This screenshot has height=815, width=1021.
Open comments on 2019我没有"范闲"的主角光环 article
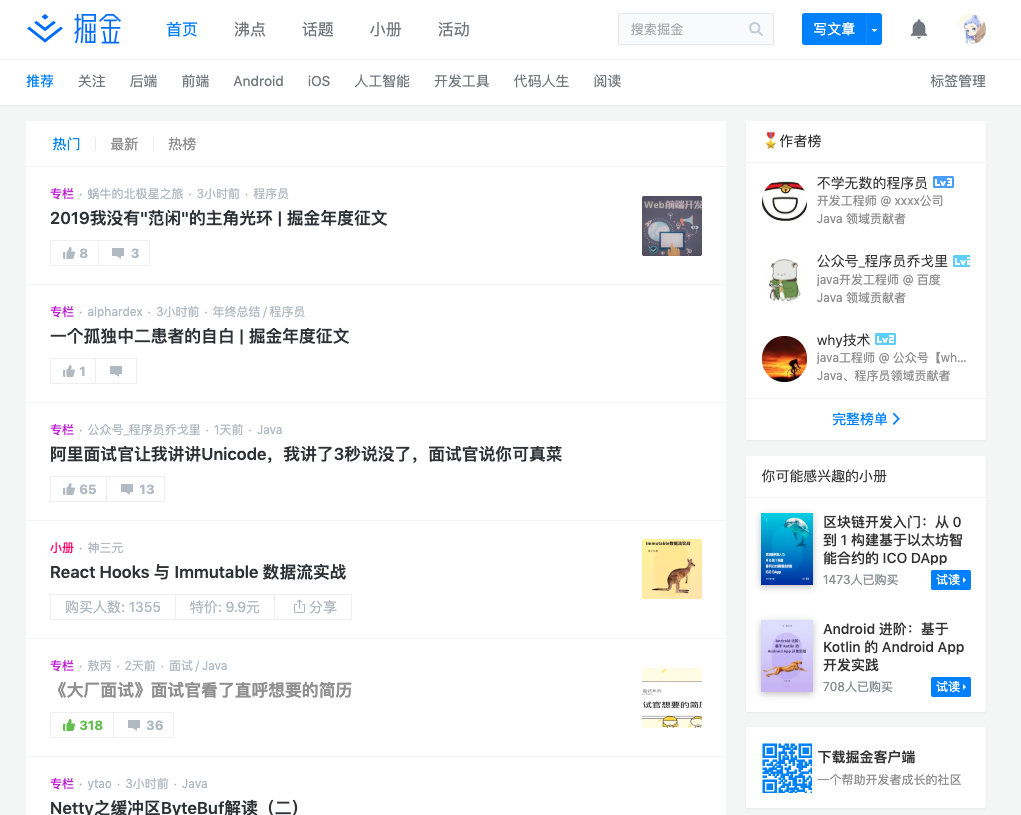click(x=124, y=253)
